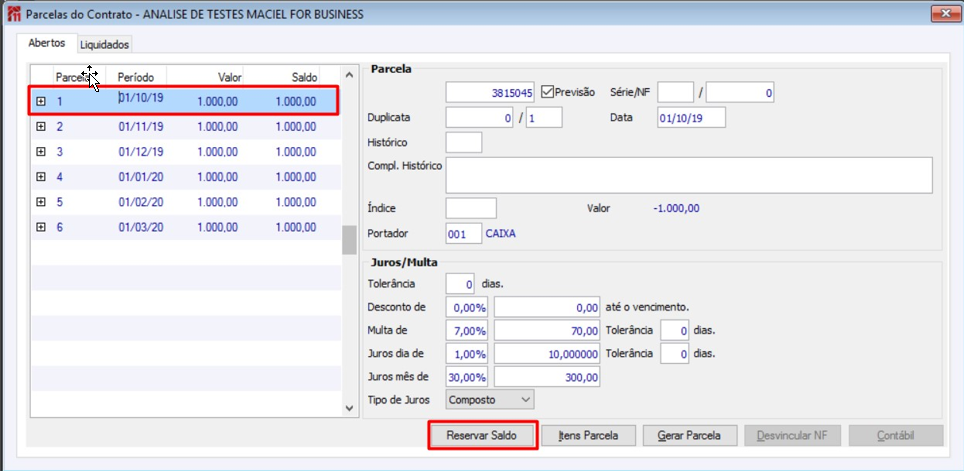Select period 01/12/19 cell
Viewport: 964px width, 471px height.
point(141,152)
